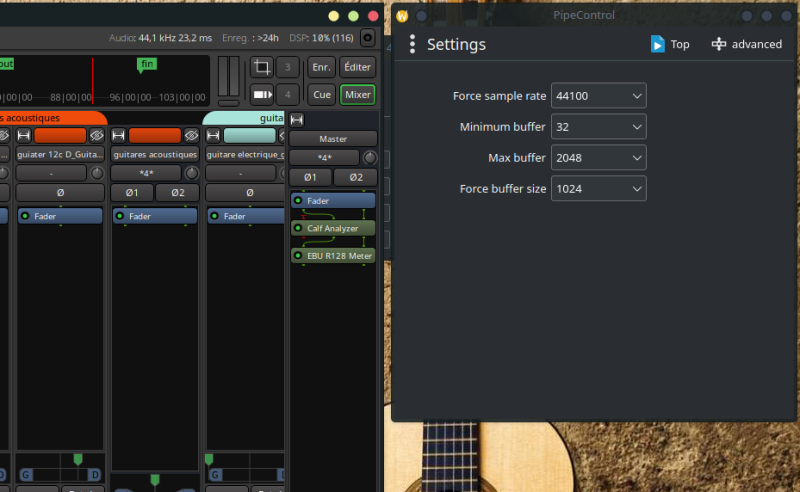Open the advanced settings page
Viewport: 800px width, 492px height.
[x=746, y=44]
